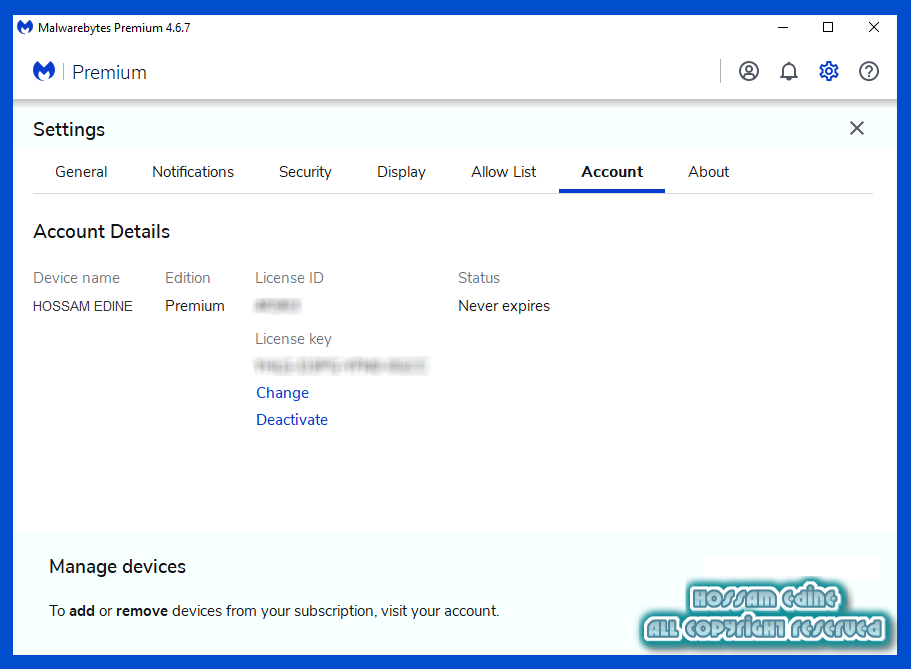The height and width of the screenshot is (669, 911).
Task: Go to the About tab
Action: pyautogui.click(x=709, y=172)
